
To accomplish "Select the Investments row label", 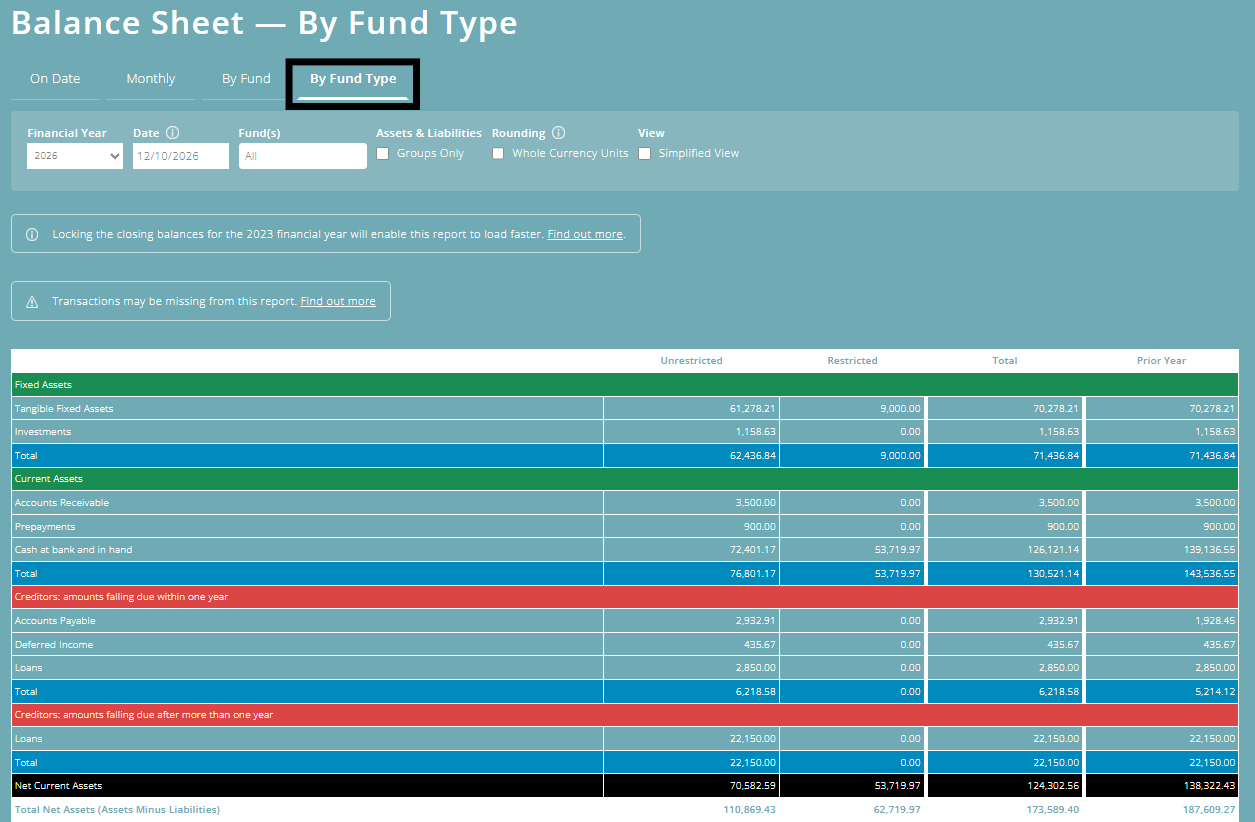I will click(x=43, y=432).
